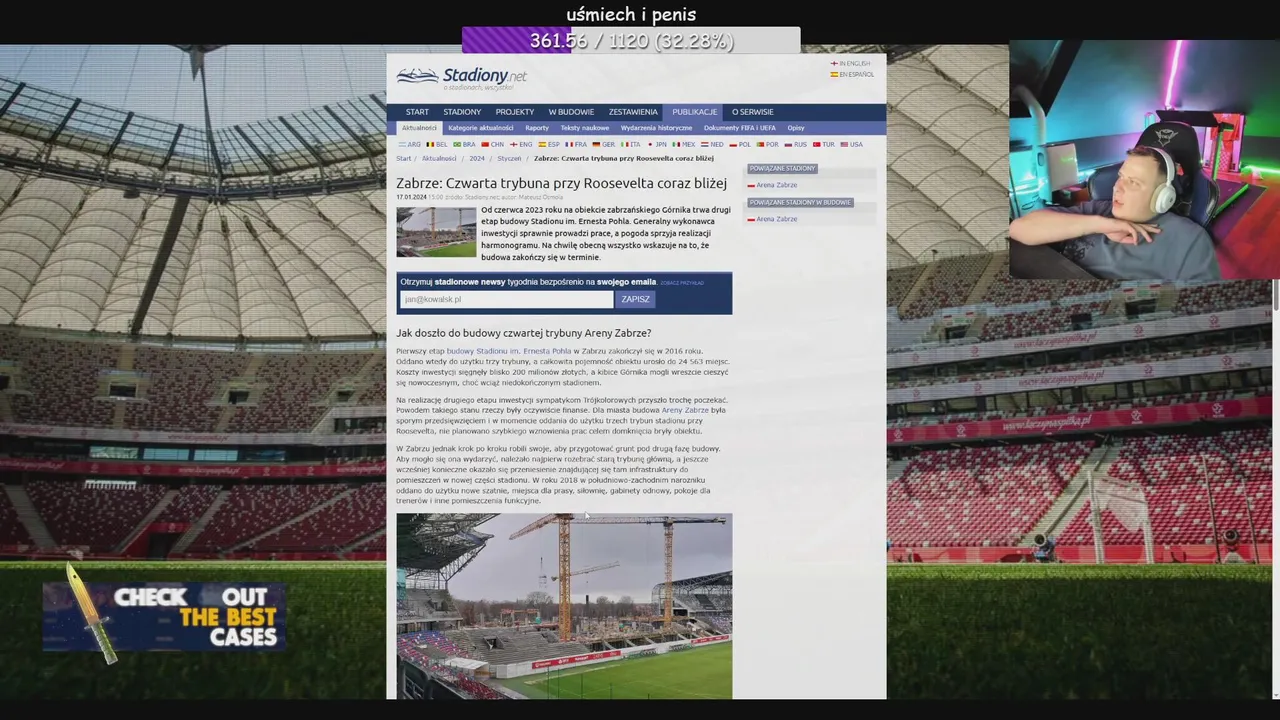Switch to the Aktualności sub-tab
Viewport: 1280px width, 720px height.
tap(419, 128)
